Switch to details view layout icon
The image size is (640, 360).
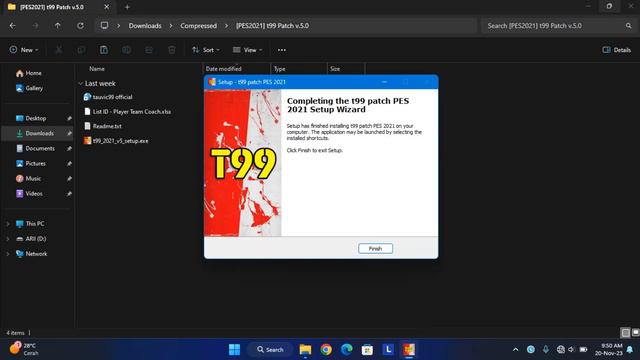pyautogui.click(x=625, y=333)
